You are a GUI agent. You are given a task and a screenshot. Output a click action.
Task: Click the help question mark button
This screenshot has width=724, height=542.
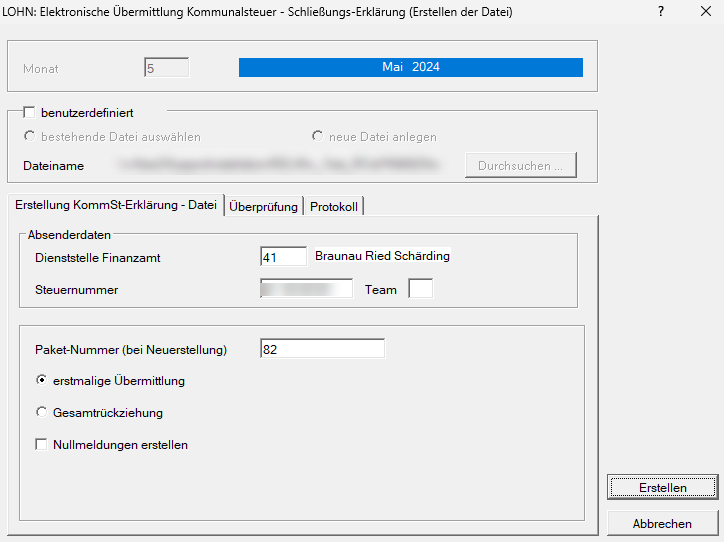(x=661, y=12)
